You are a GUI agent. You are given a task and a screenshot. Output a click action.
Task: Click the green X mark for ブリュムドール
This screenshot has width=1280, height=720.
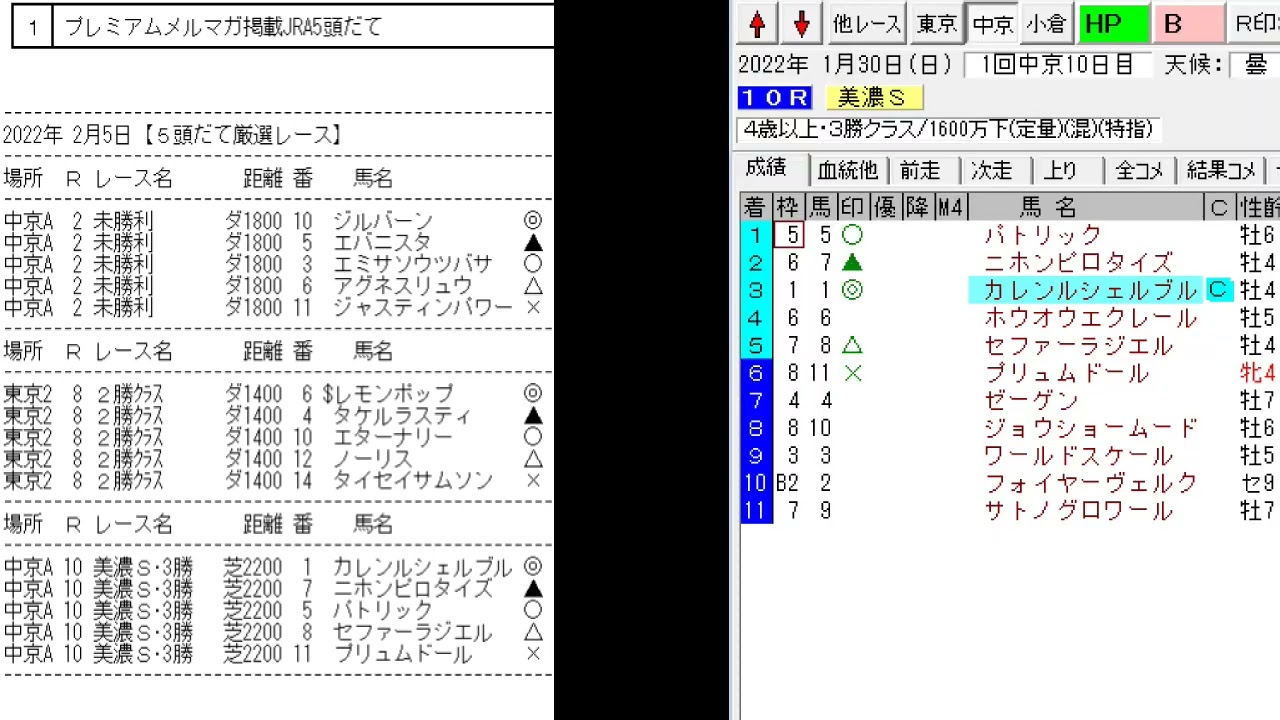click(852, 373)
